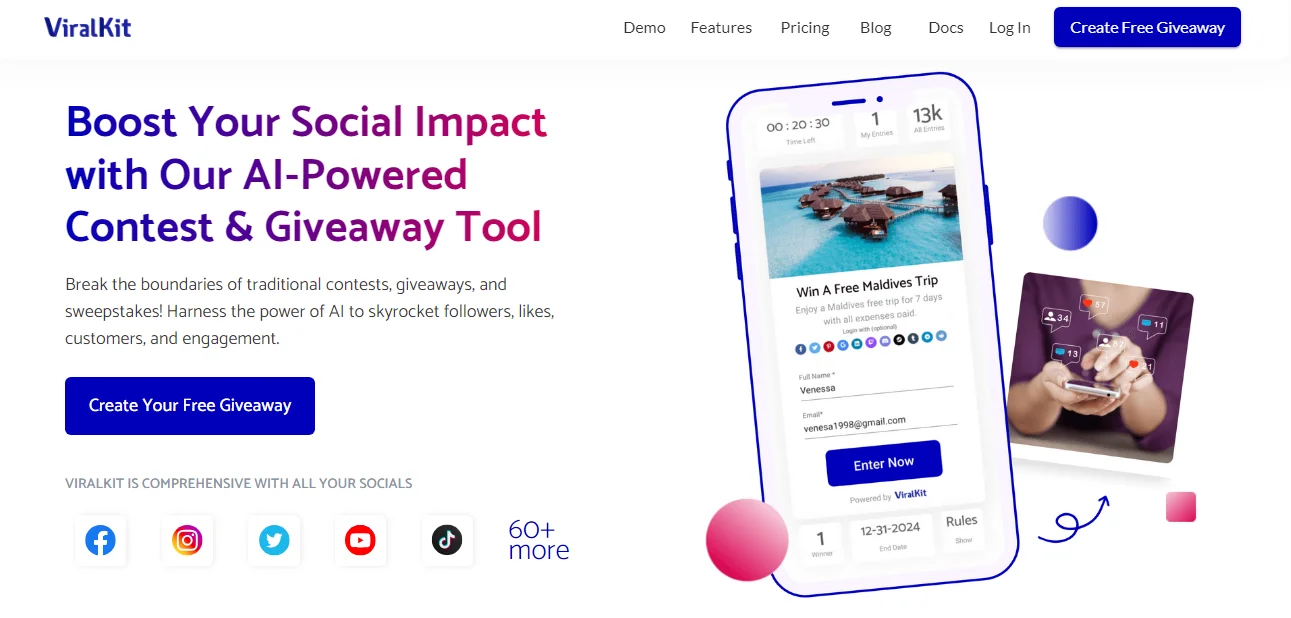The width and height of the screenshot is (1291, 618).
Task: Click the Enter Now button in phone
Action: click(884, 463)
